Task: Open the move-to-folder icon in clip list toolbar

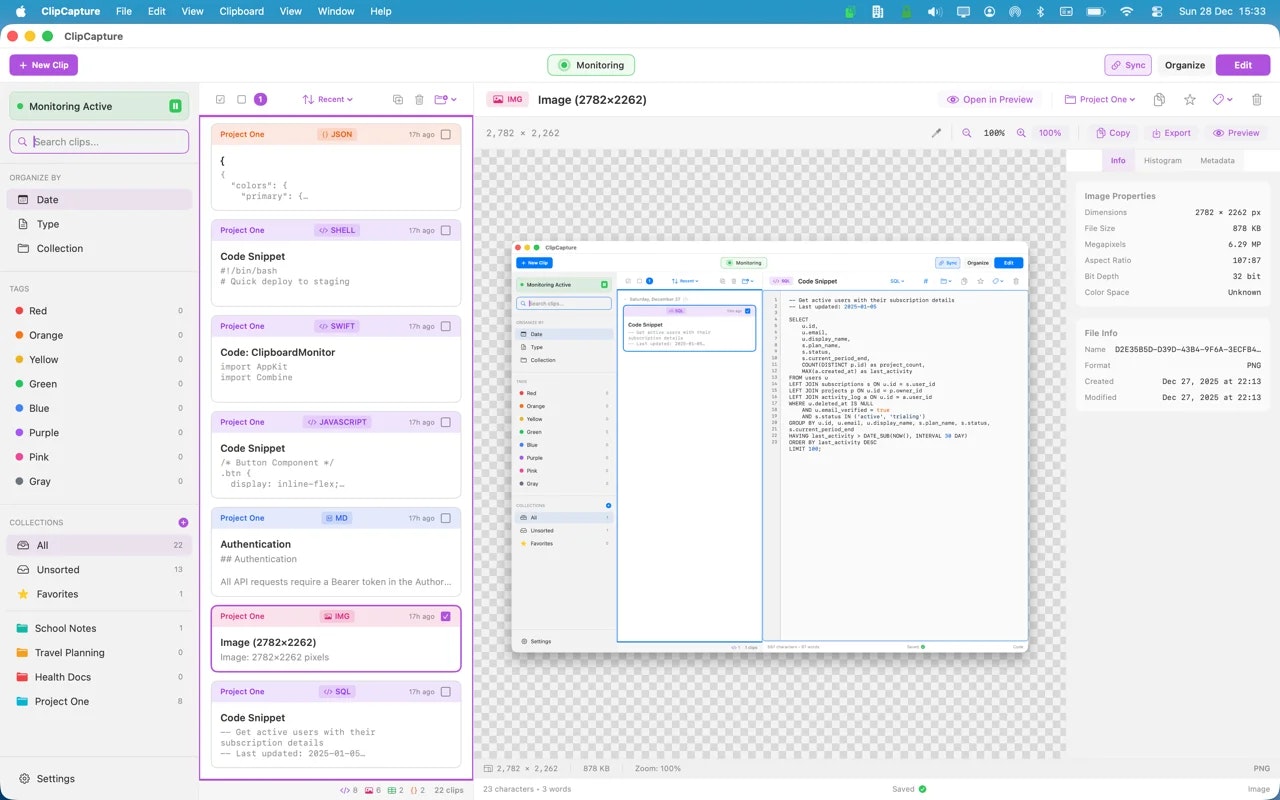Action: click(x=444, y=99)
